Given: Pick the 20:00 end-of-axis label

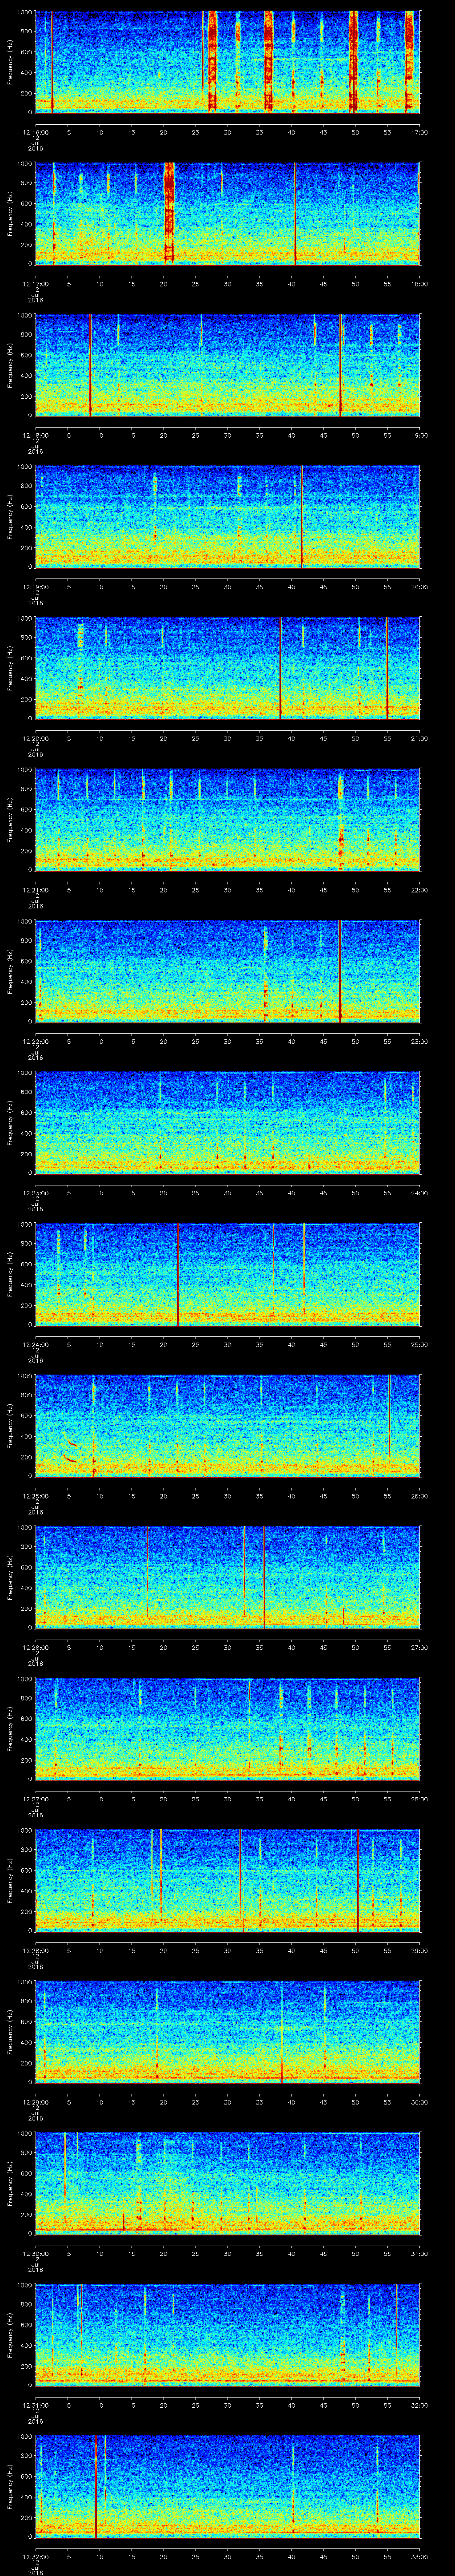Looking at the screenshot, I should pyautogui.click(x=419, y=587).
